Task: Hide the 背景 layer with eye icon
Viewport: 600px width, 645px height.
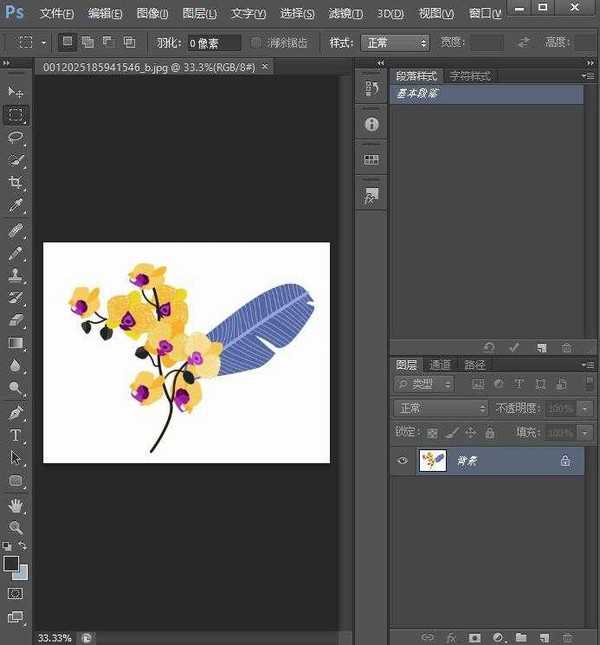Action: 403,461
